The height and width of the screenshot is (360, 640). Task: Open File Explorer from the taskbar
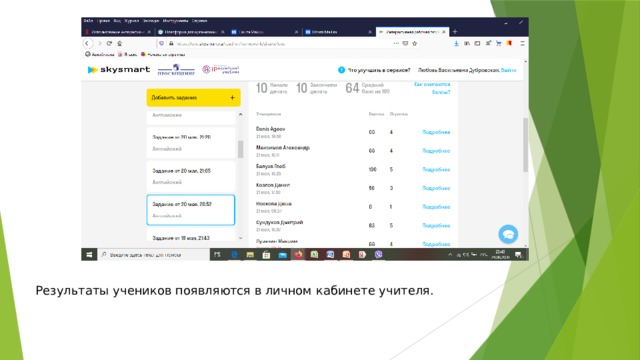point(250,255)
